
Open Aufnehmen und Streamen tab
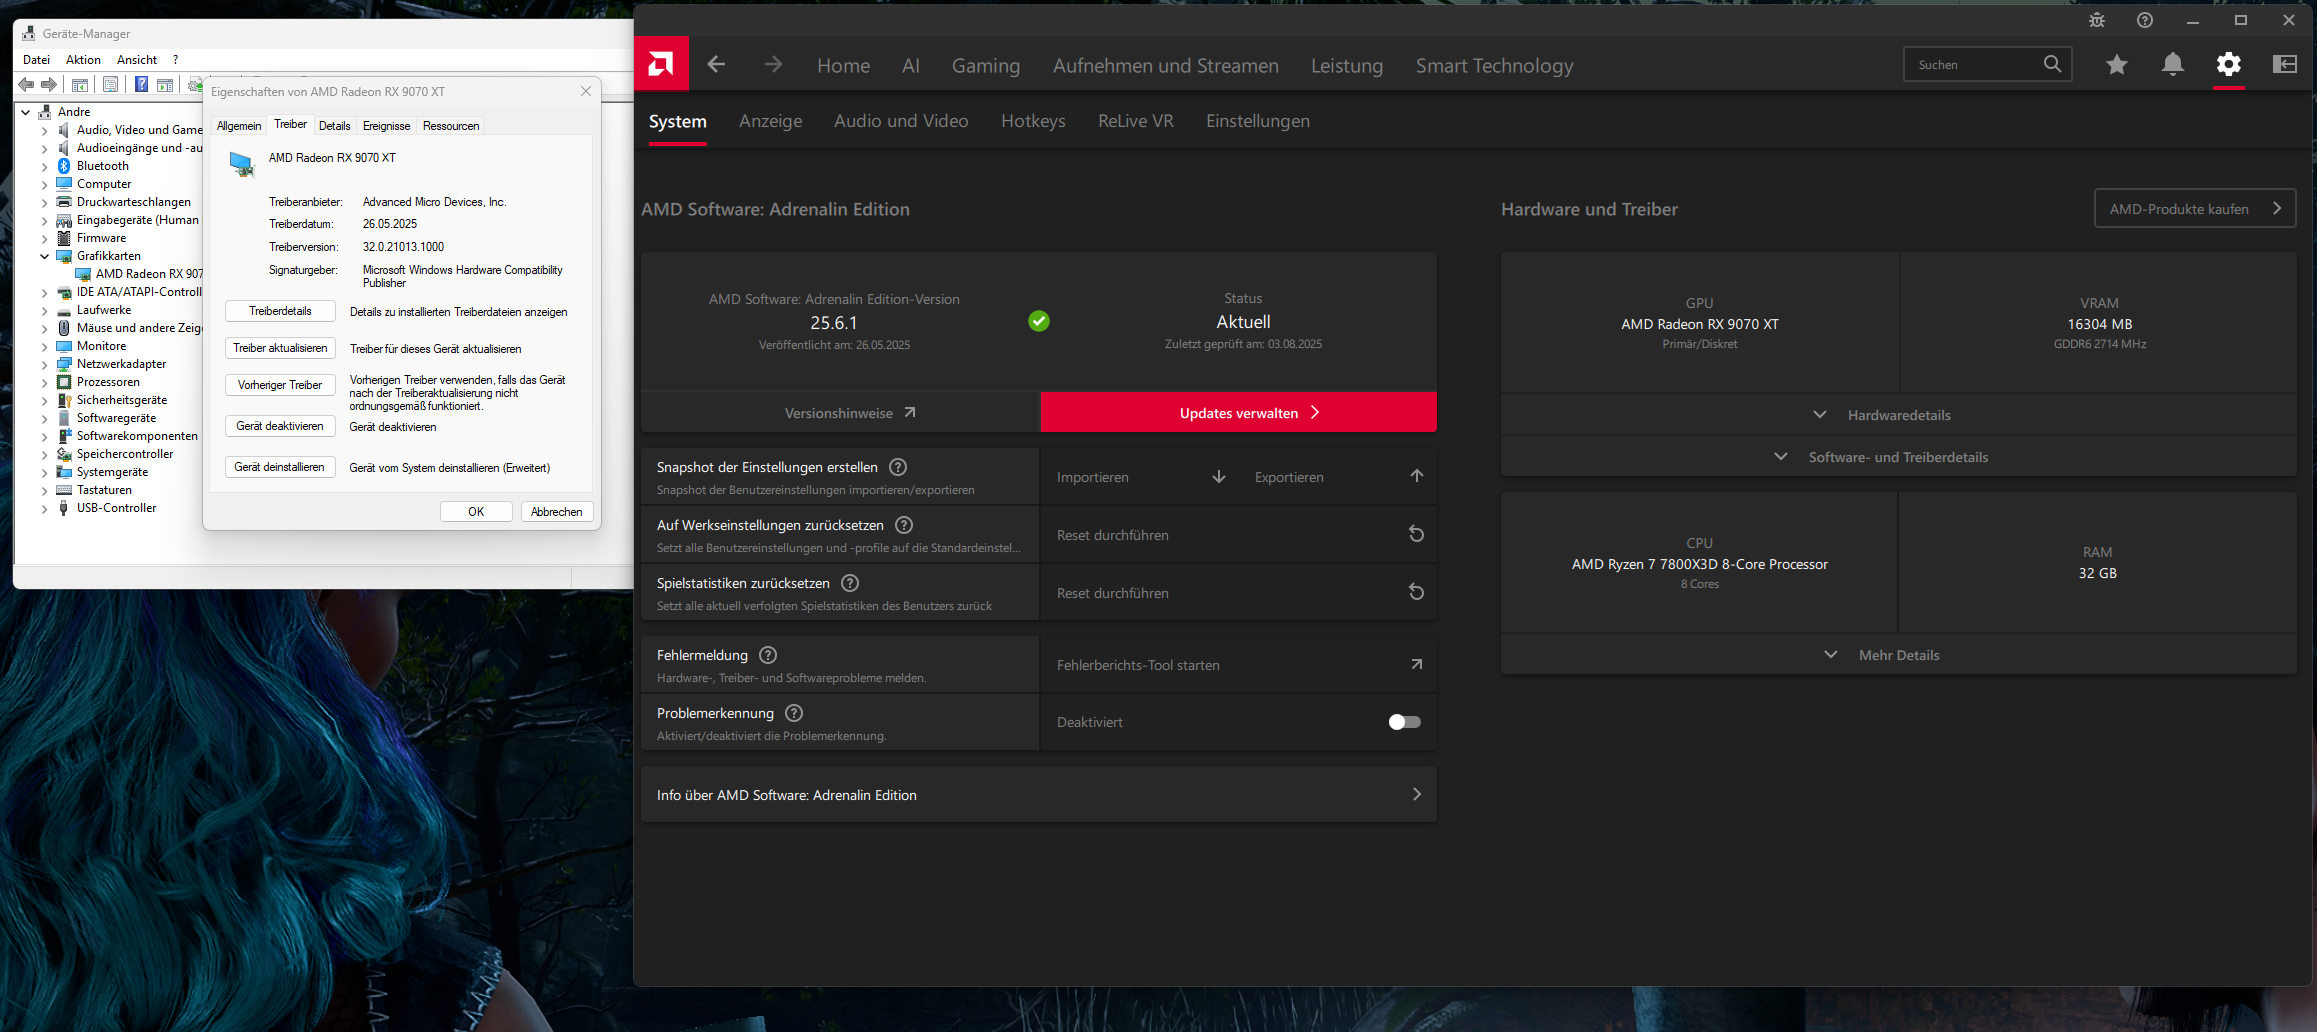click(1165, 65)
